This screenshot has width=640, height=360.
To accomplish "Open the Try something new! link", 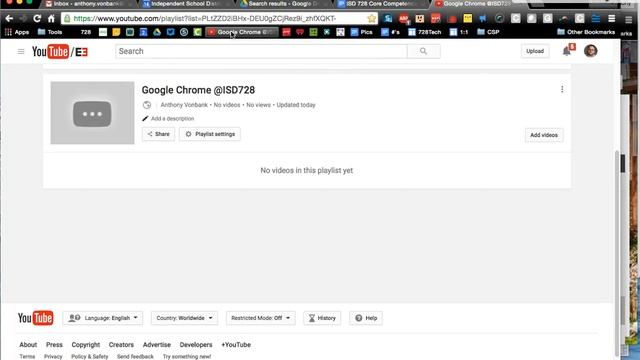I will [187, 357].
